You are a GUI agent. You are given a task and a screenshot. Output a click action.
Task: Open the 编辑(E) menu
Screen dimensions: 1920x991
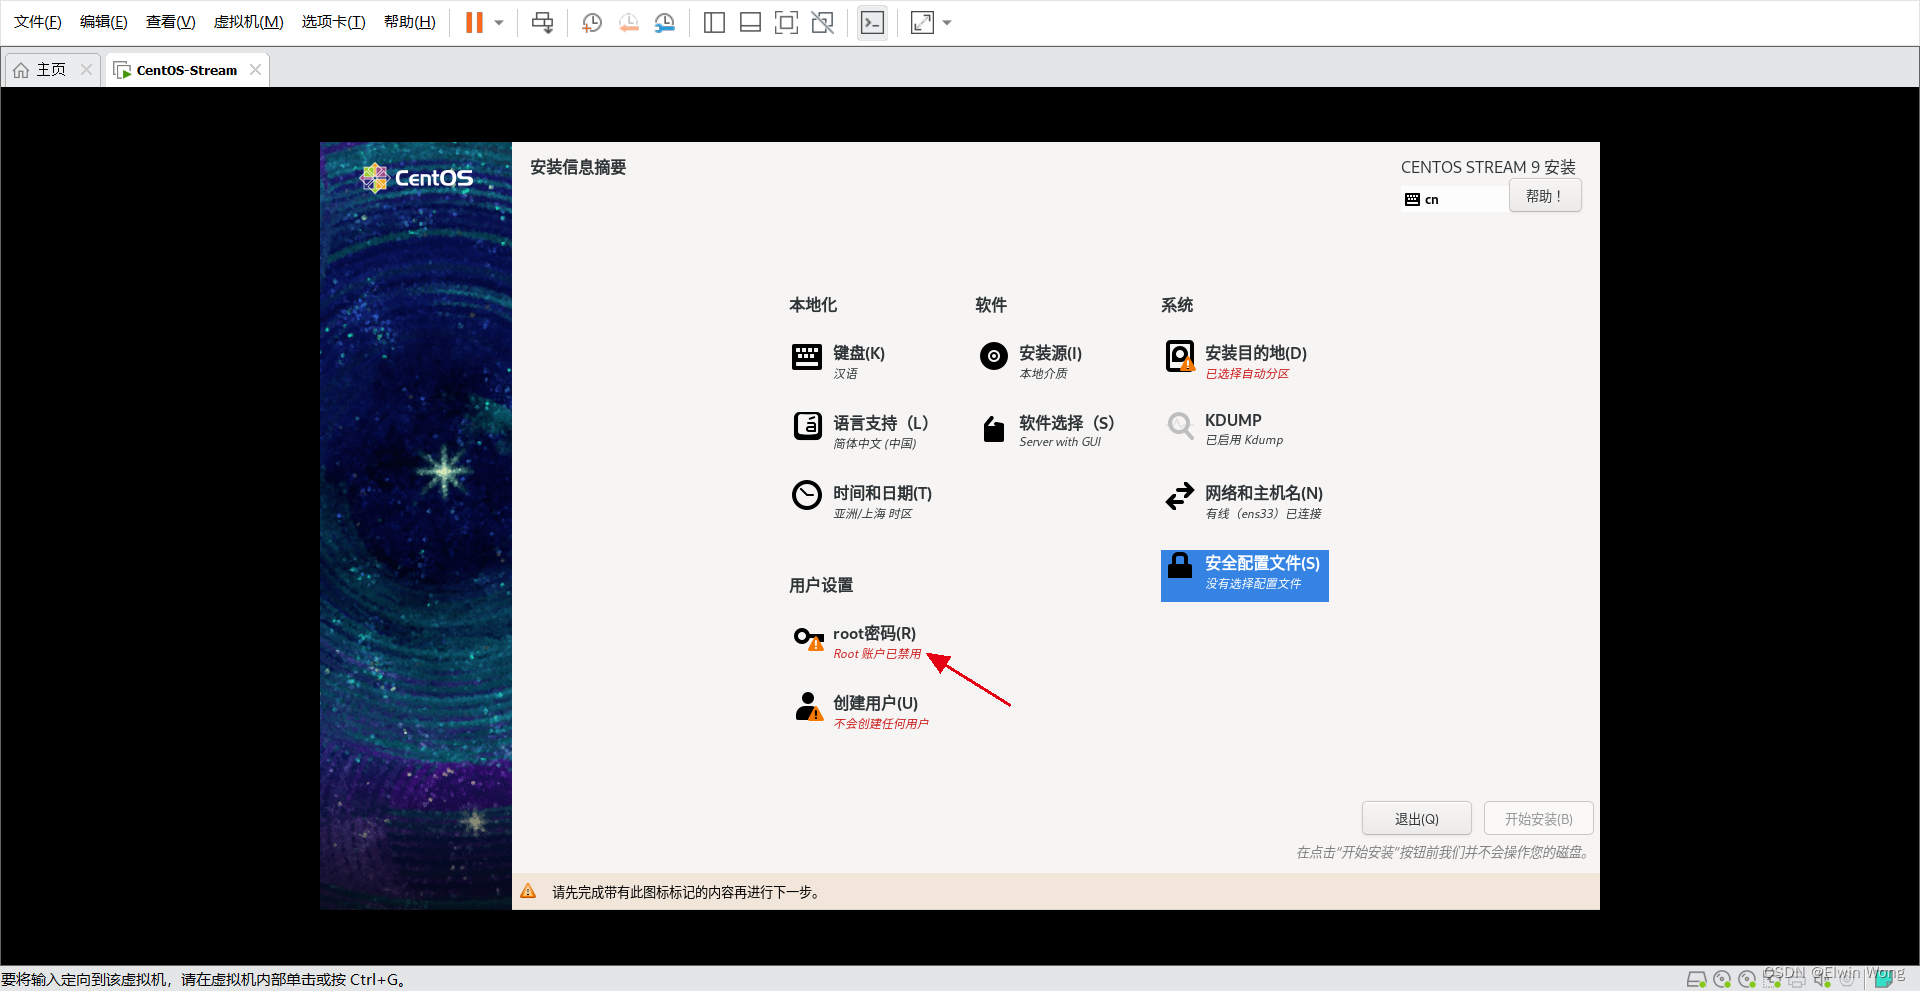(x=104, y=22)
